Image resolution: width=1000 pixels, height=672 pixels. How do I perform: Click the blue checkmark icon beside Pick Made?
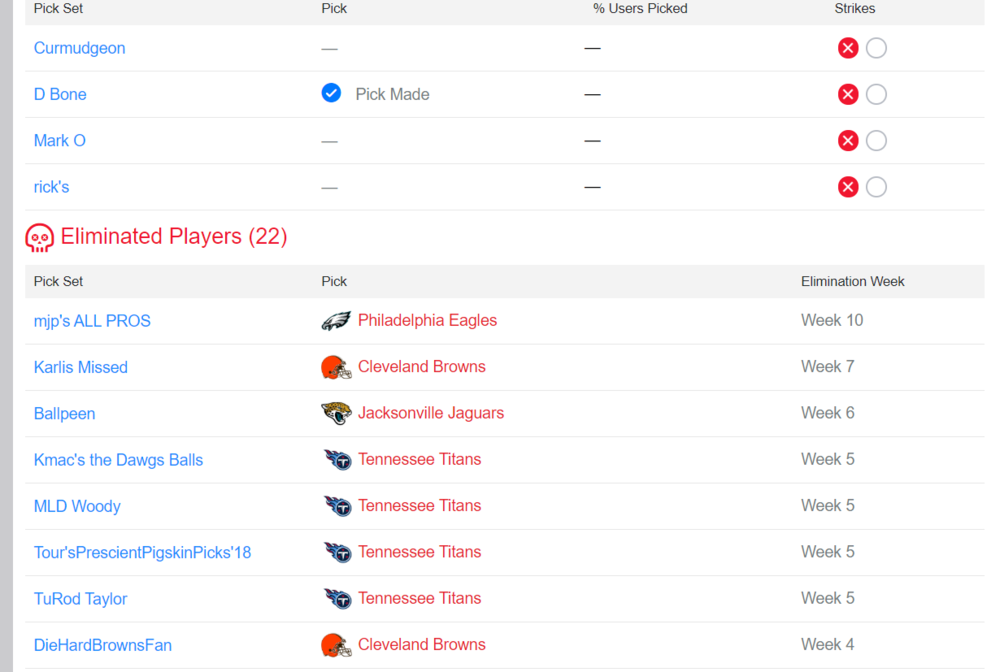tap(331, 93)
